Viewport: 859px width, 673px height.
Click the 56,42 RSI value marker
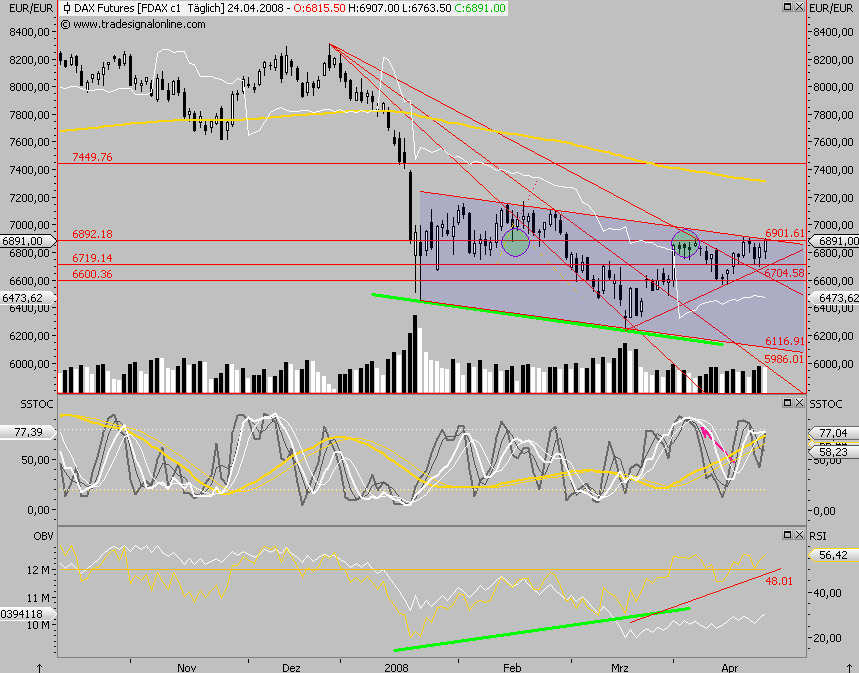pos(833,555)
